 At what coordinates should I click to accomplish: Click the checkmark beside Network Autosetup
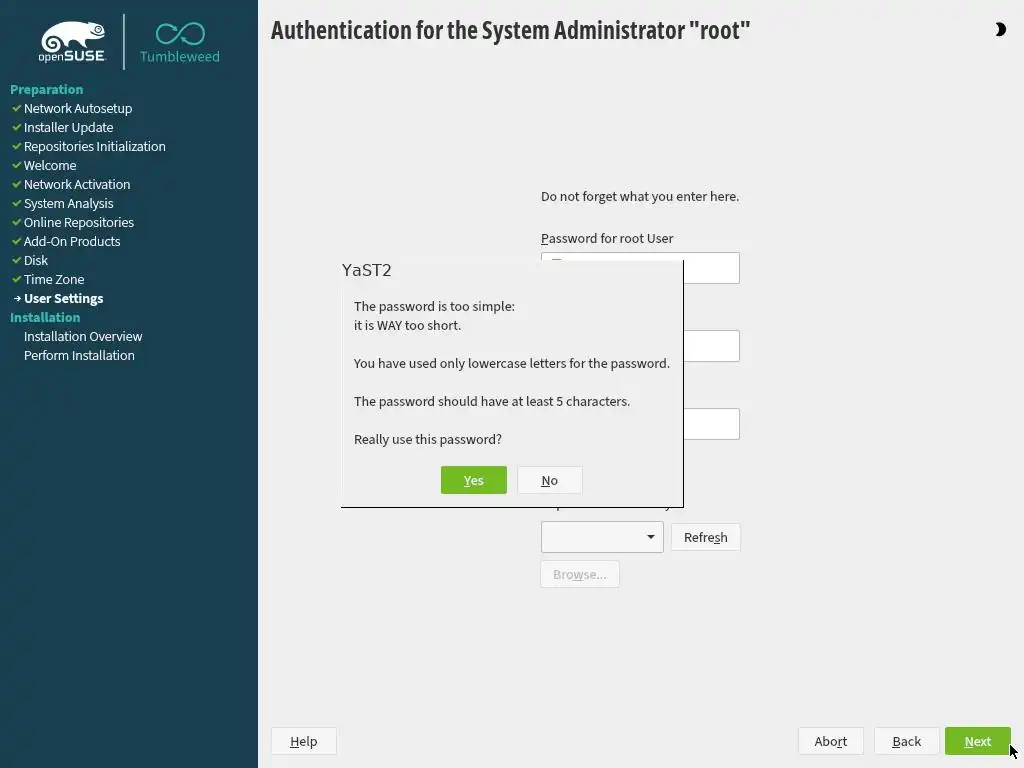[16, 108]
